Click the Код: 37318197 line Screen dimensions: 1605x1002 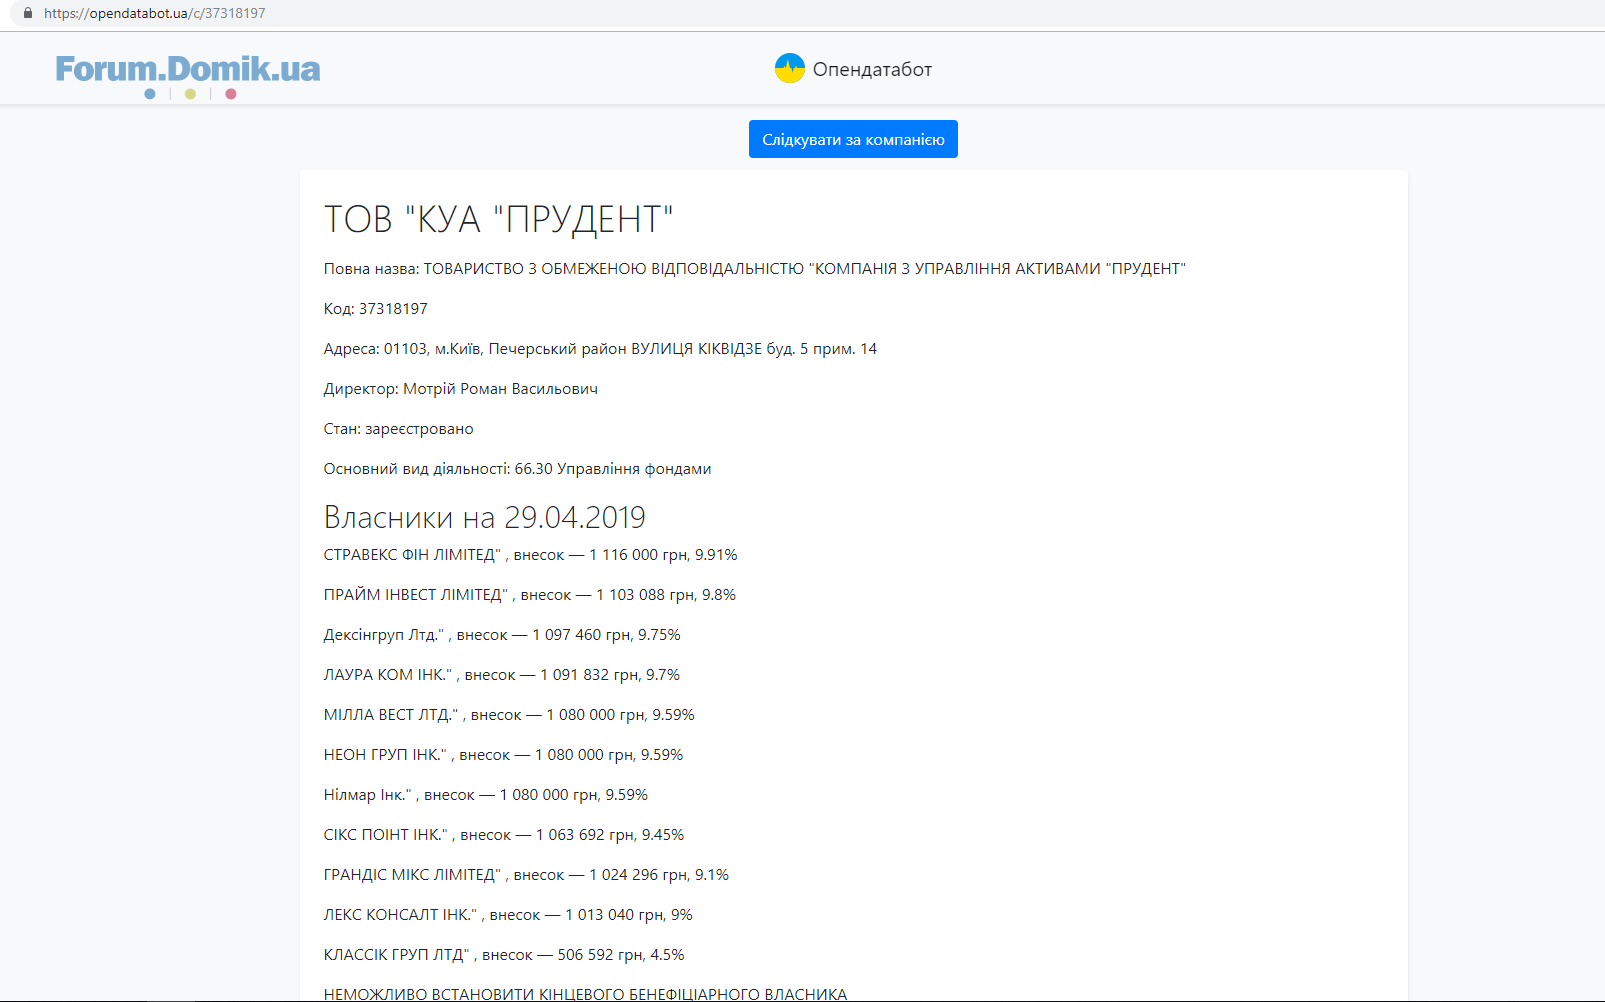click(x=376, y=309)
